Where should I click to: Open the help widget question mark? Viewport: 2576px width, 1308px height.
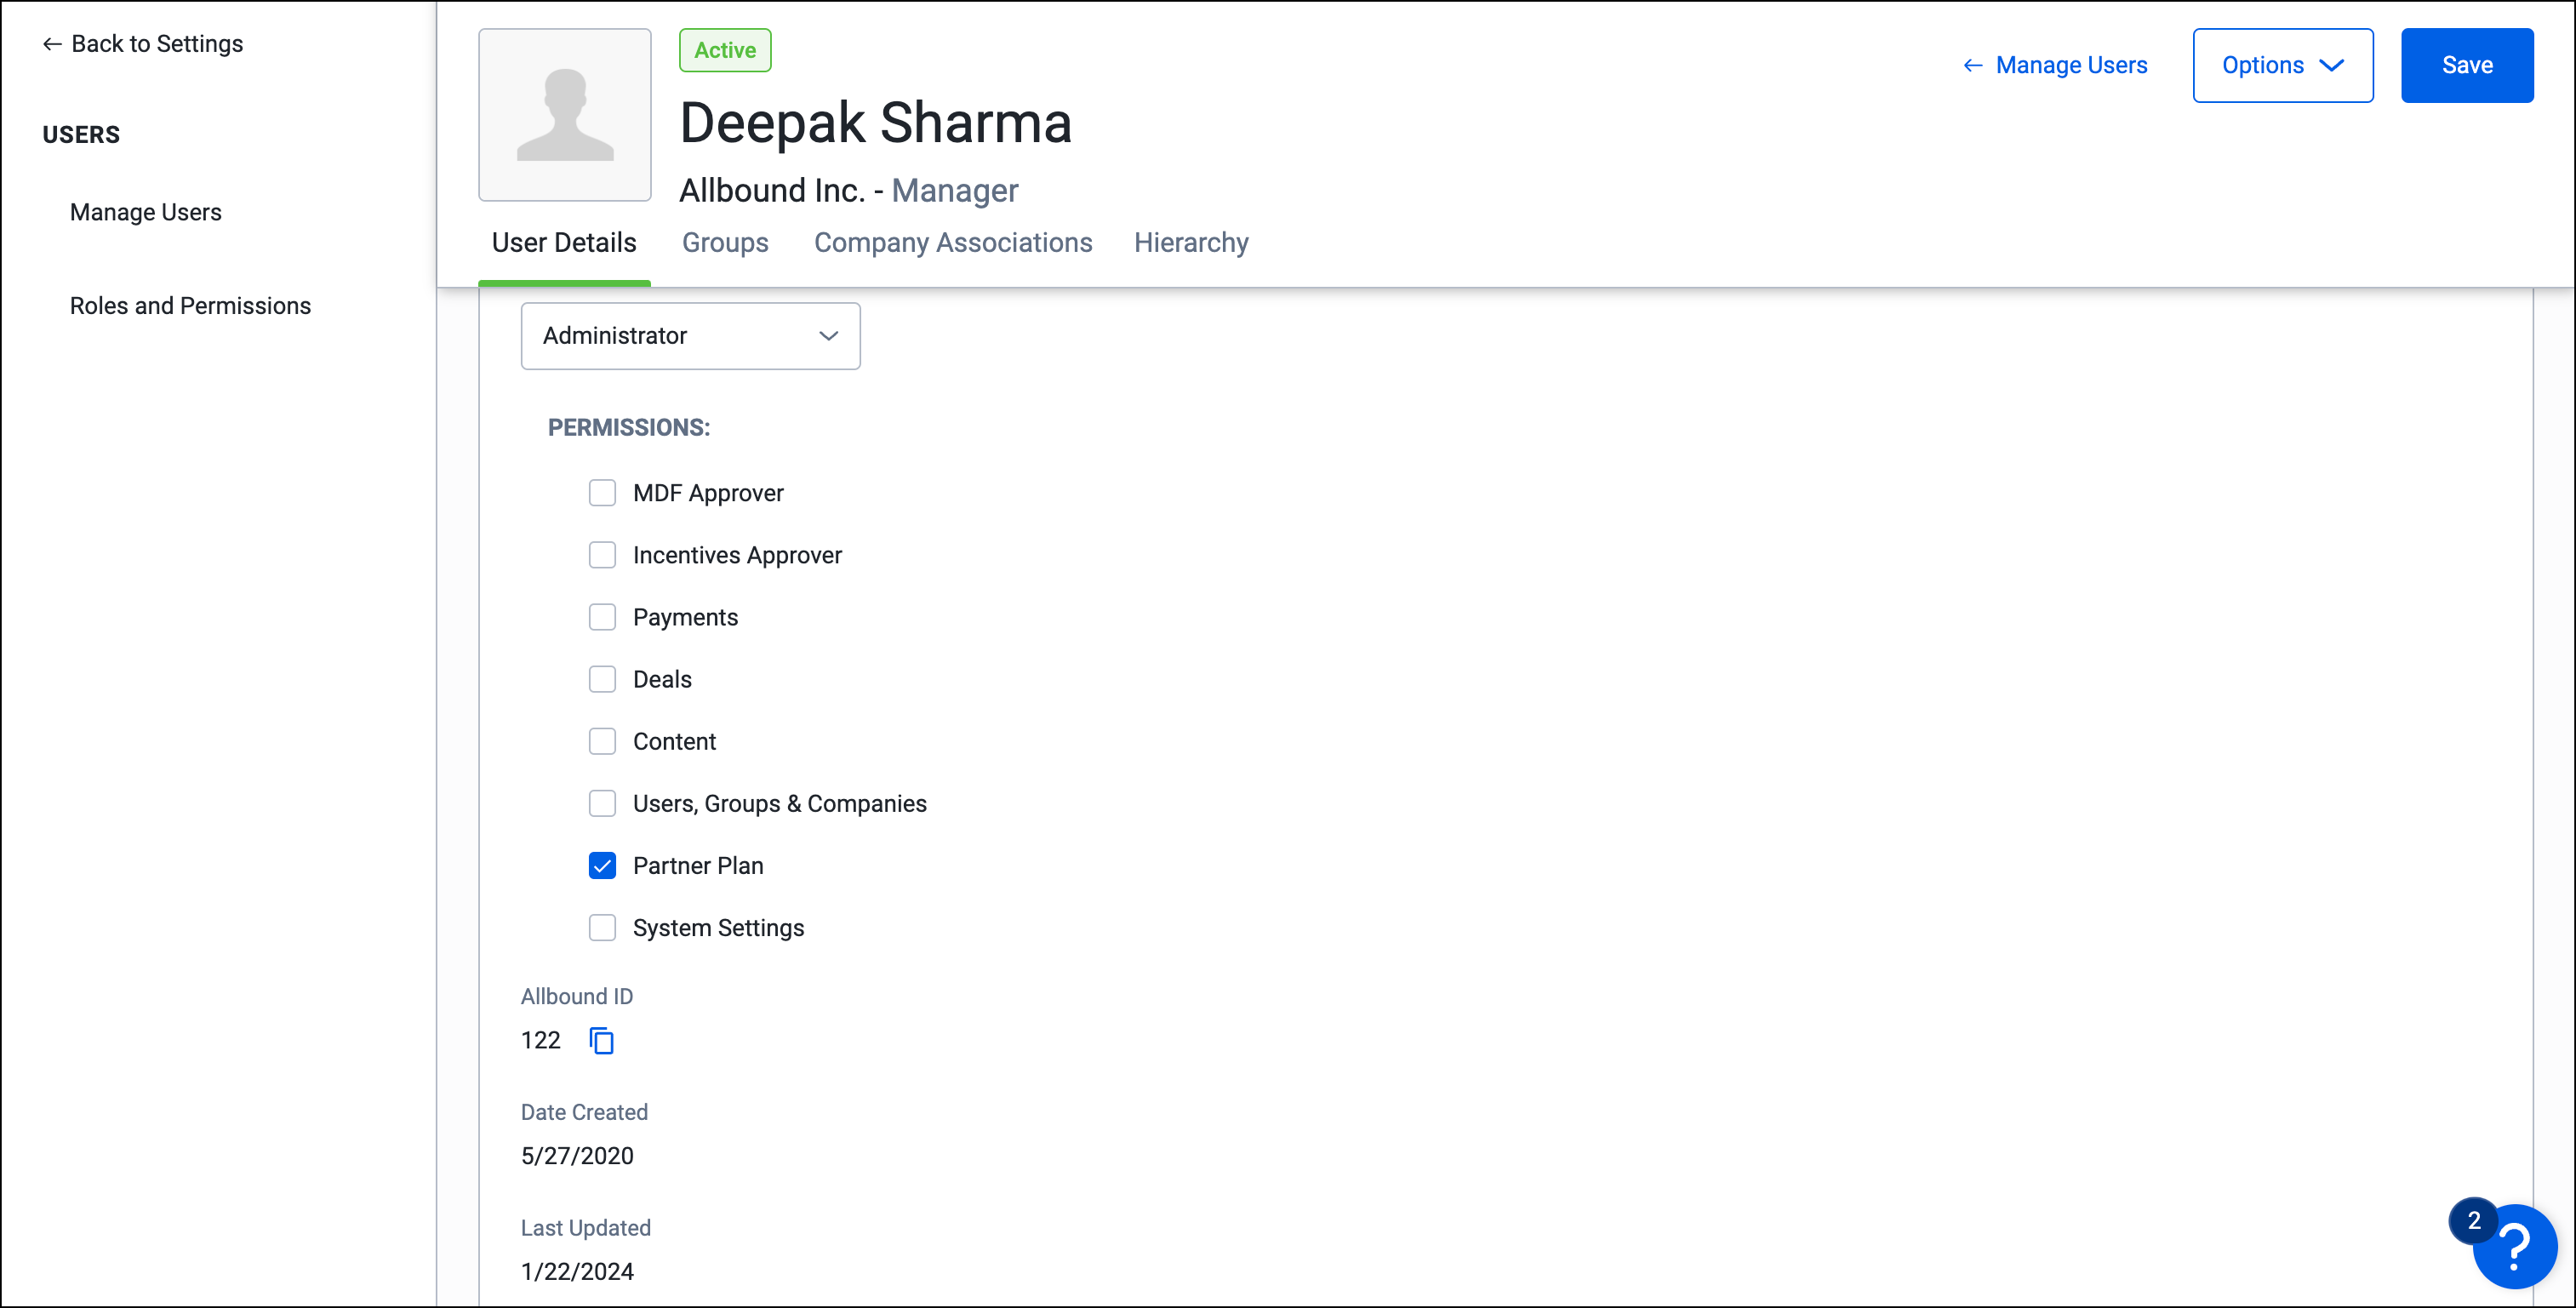(x=2513, y=1246)
